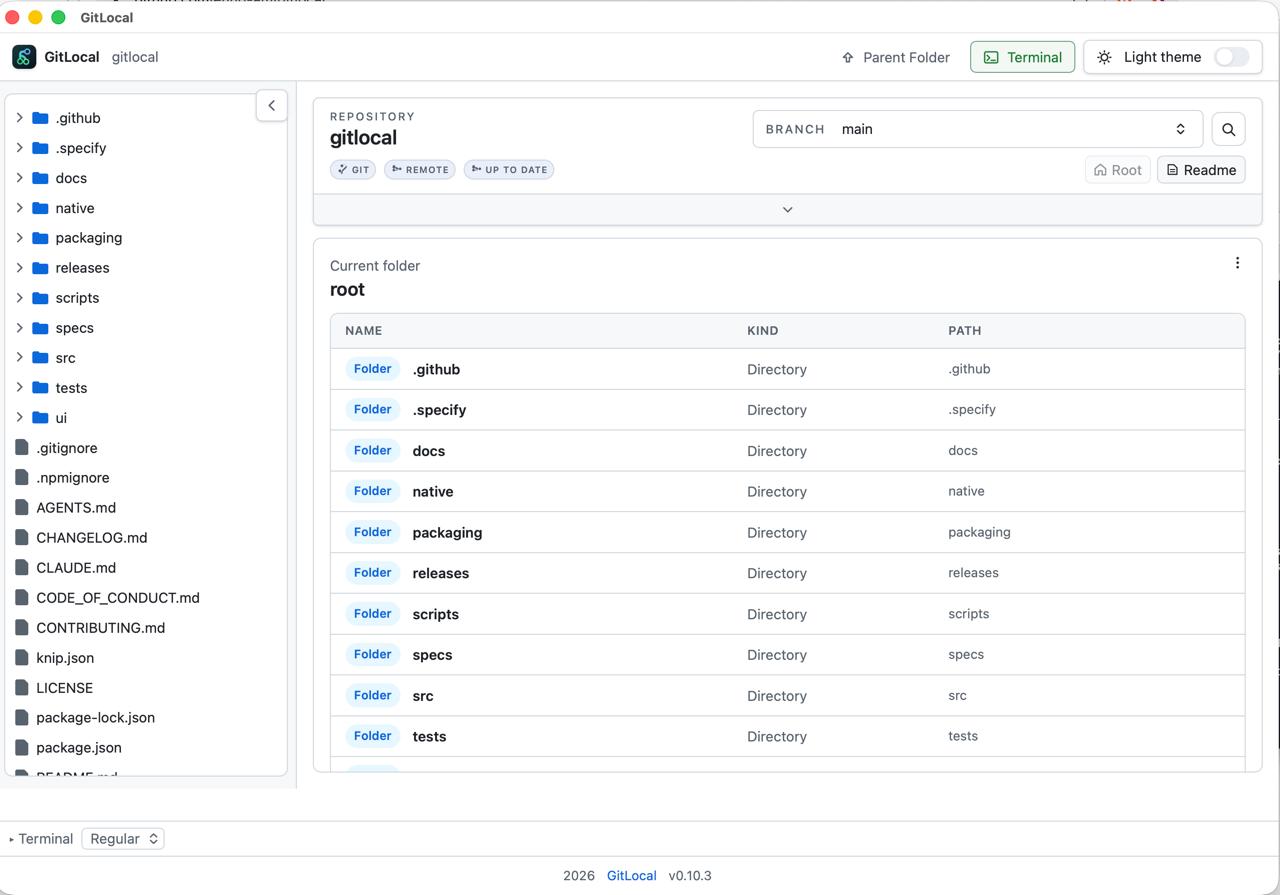
Task: Click the native folder icon in sidebar
Action: point(40,208)
